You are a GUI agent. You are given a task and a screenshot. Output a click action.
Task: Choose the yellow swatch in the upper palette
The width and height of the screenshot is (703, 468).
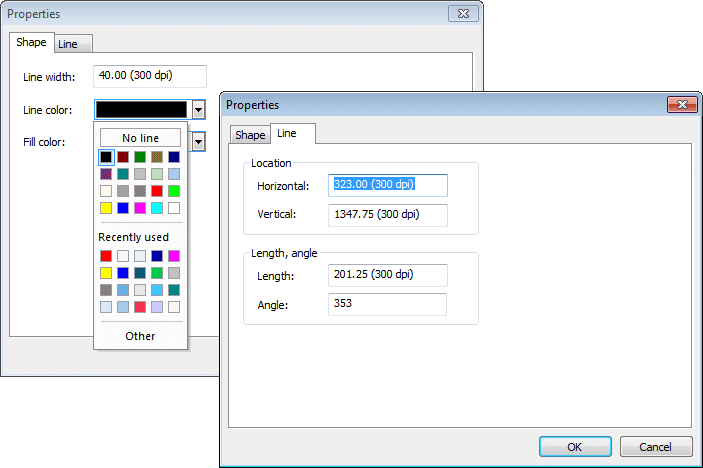[106, 208]
